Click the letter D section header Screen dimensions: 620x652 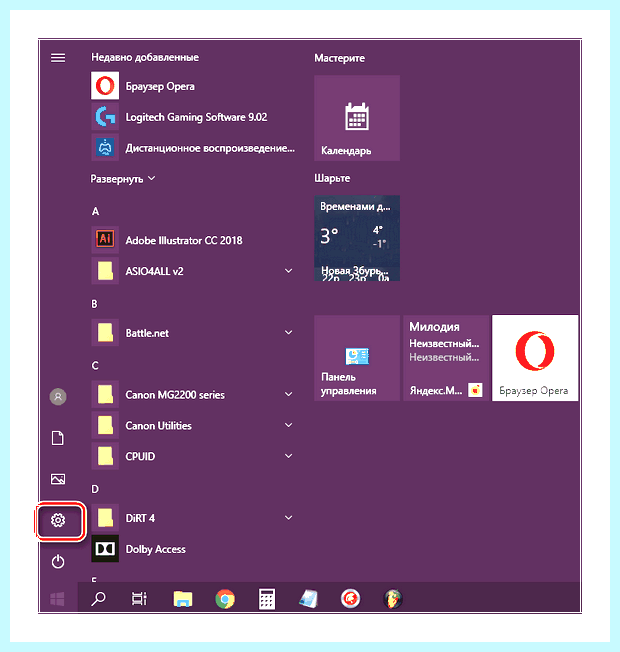[x=95, y=489]
